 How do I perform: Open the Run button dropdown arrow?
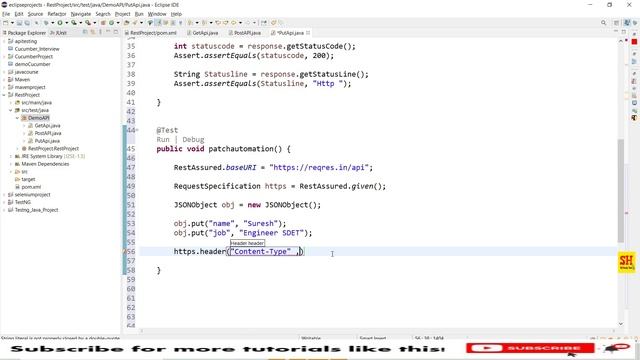pyautogui.click(x=66, y=23)
